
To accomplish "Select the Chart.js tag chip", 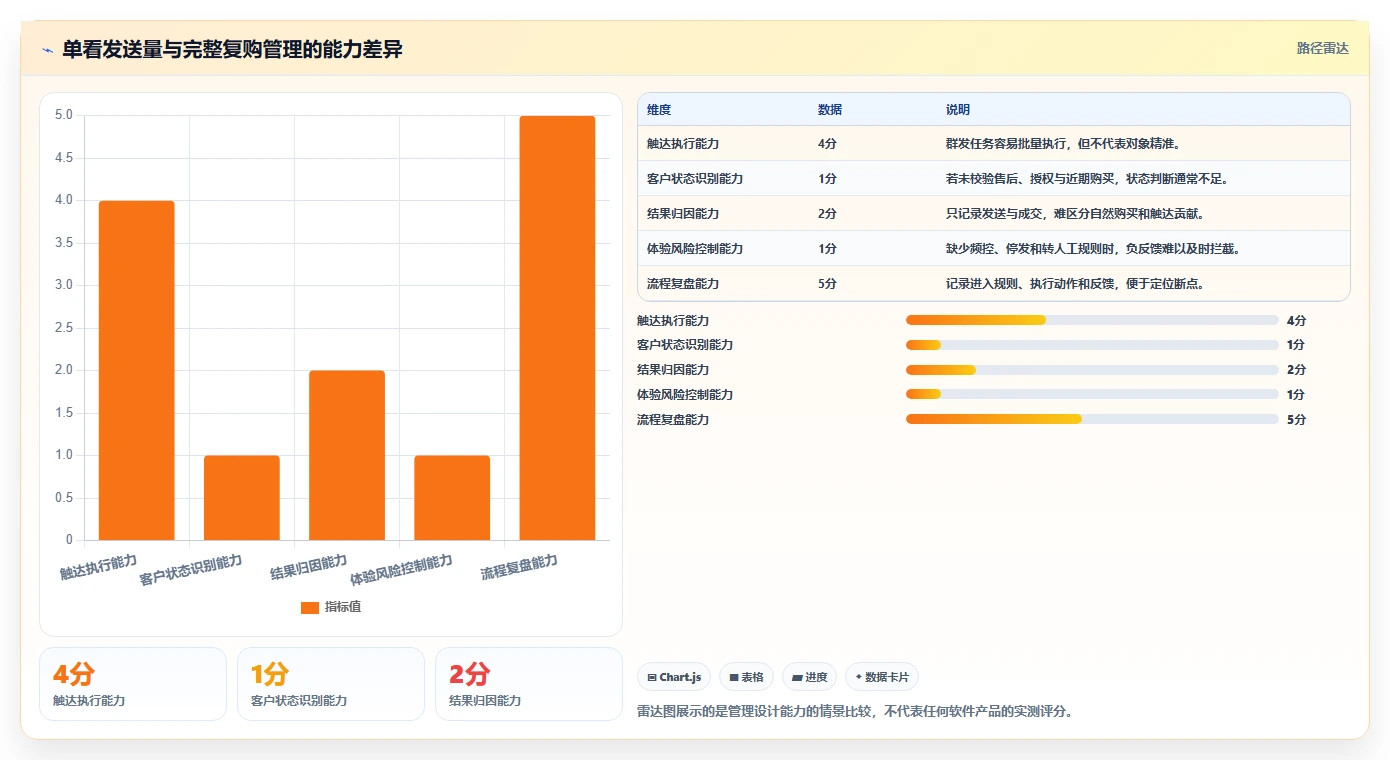I will click(x=674, y=677).
